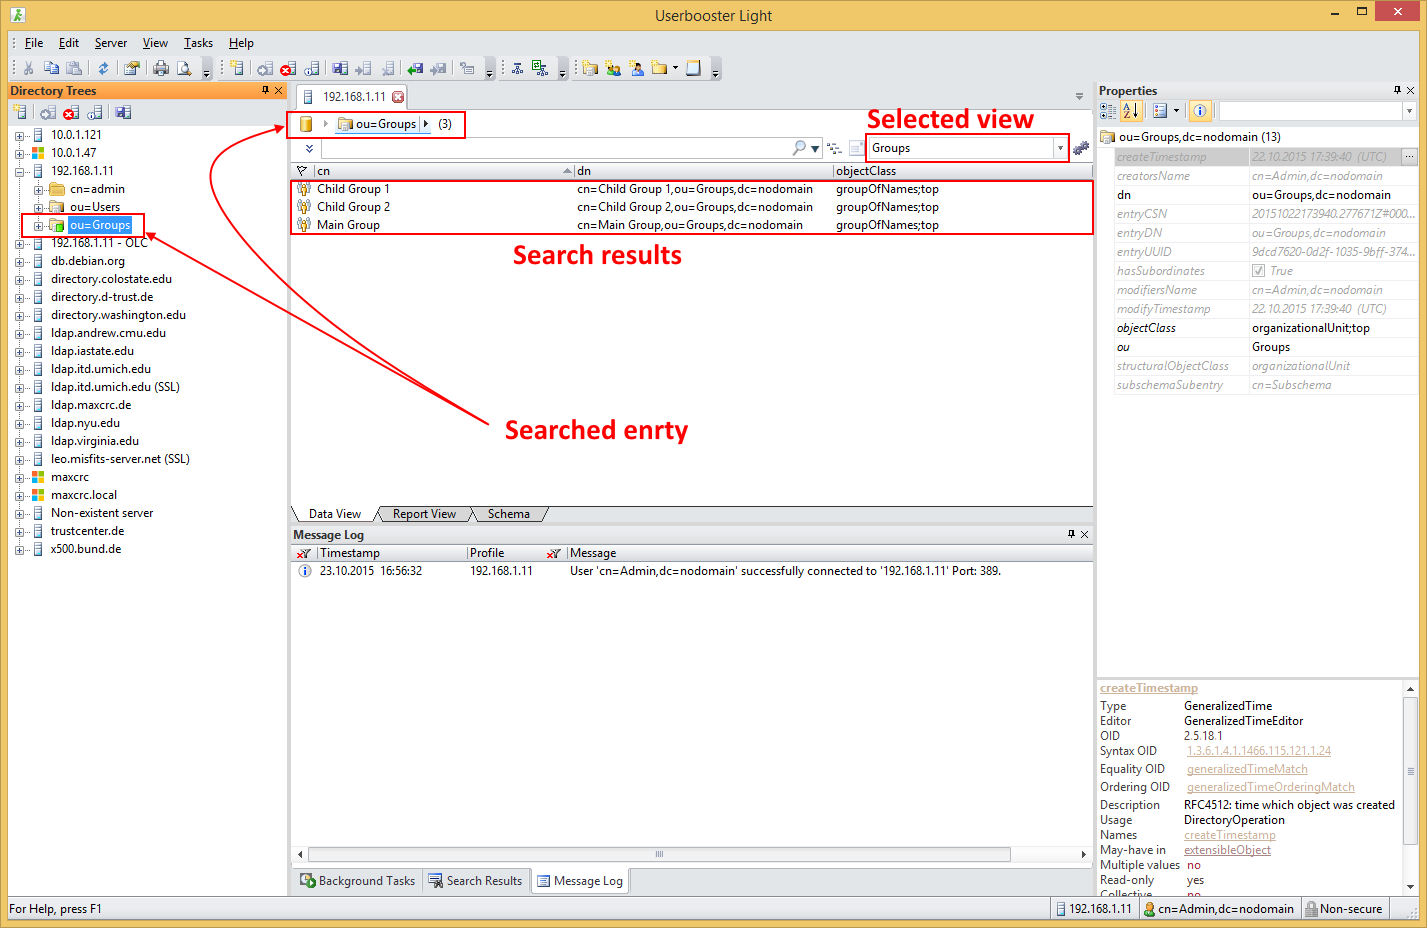1427x928 pixels.
Task: Click the New server icon in Directory Trees panel
Action: click(x=20, y=112)
